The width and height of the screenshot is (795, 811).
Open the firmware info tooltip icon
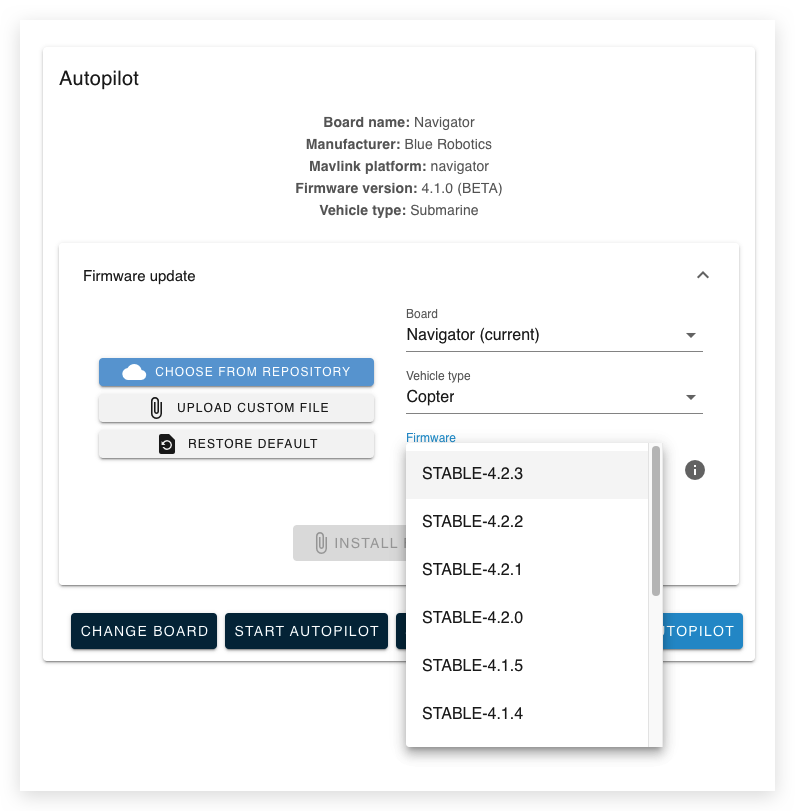point(695,470)
